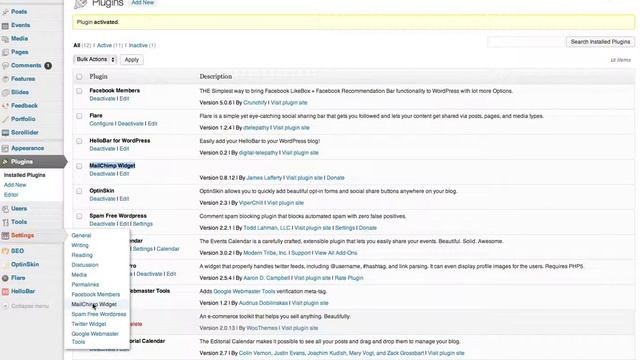This screenshot has height=360, width=640.
Task: Filter plugins by Inactive
Action: [138, 45]
